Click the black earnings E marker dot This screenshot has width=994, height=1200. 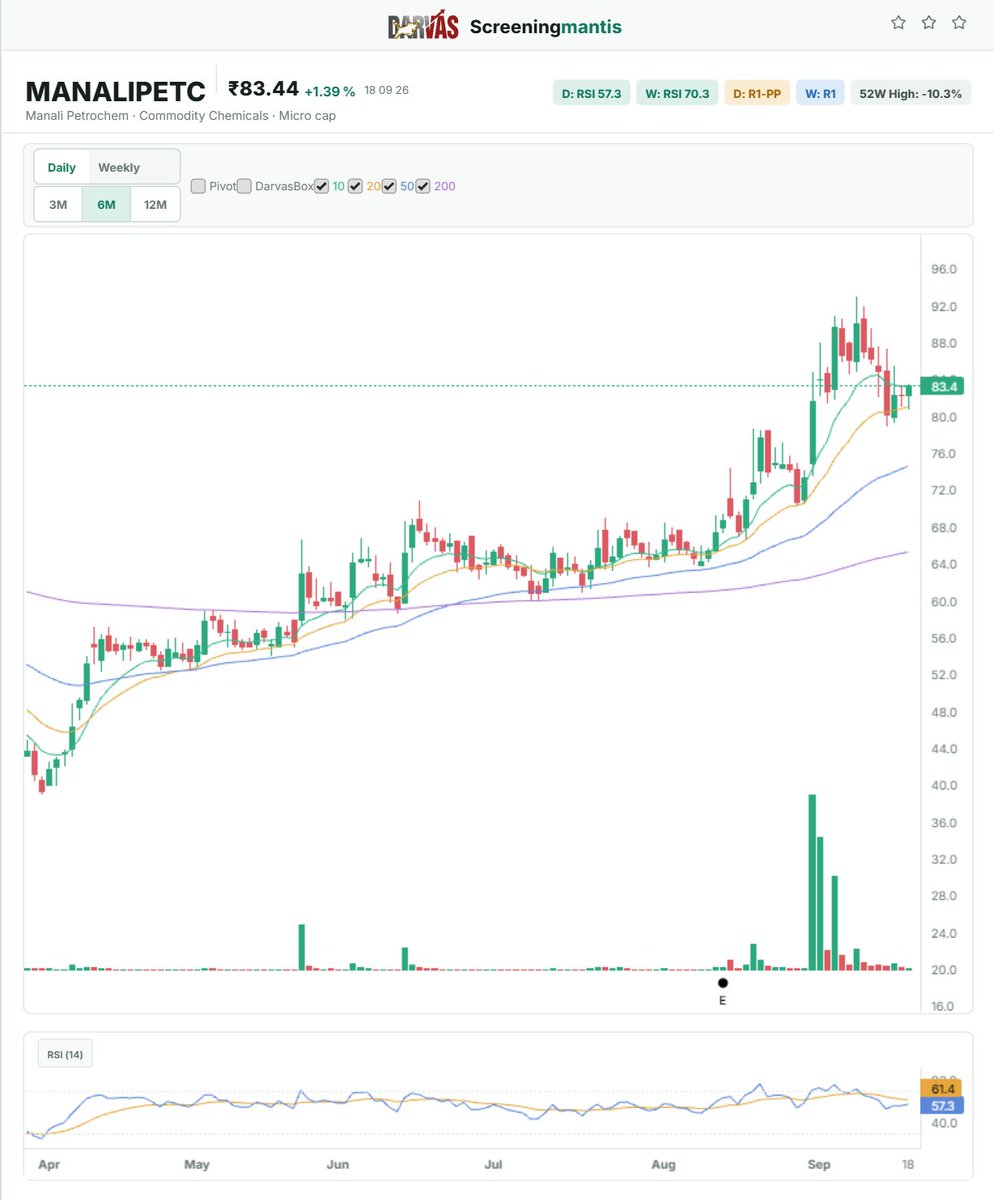pyautogui.click(x=723, y=982)
